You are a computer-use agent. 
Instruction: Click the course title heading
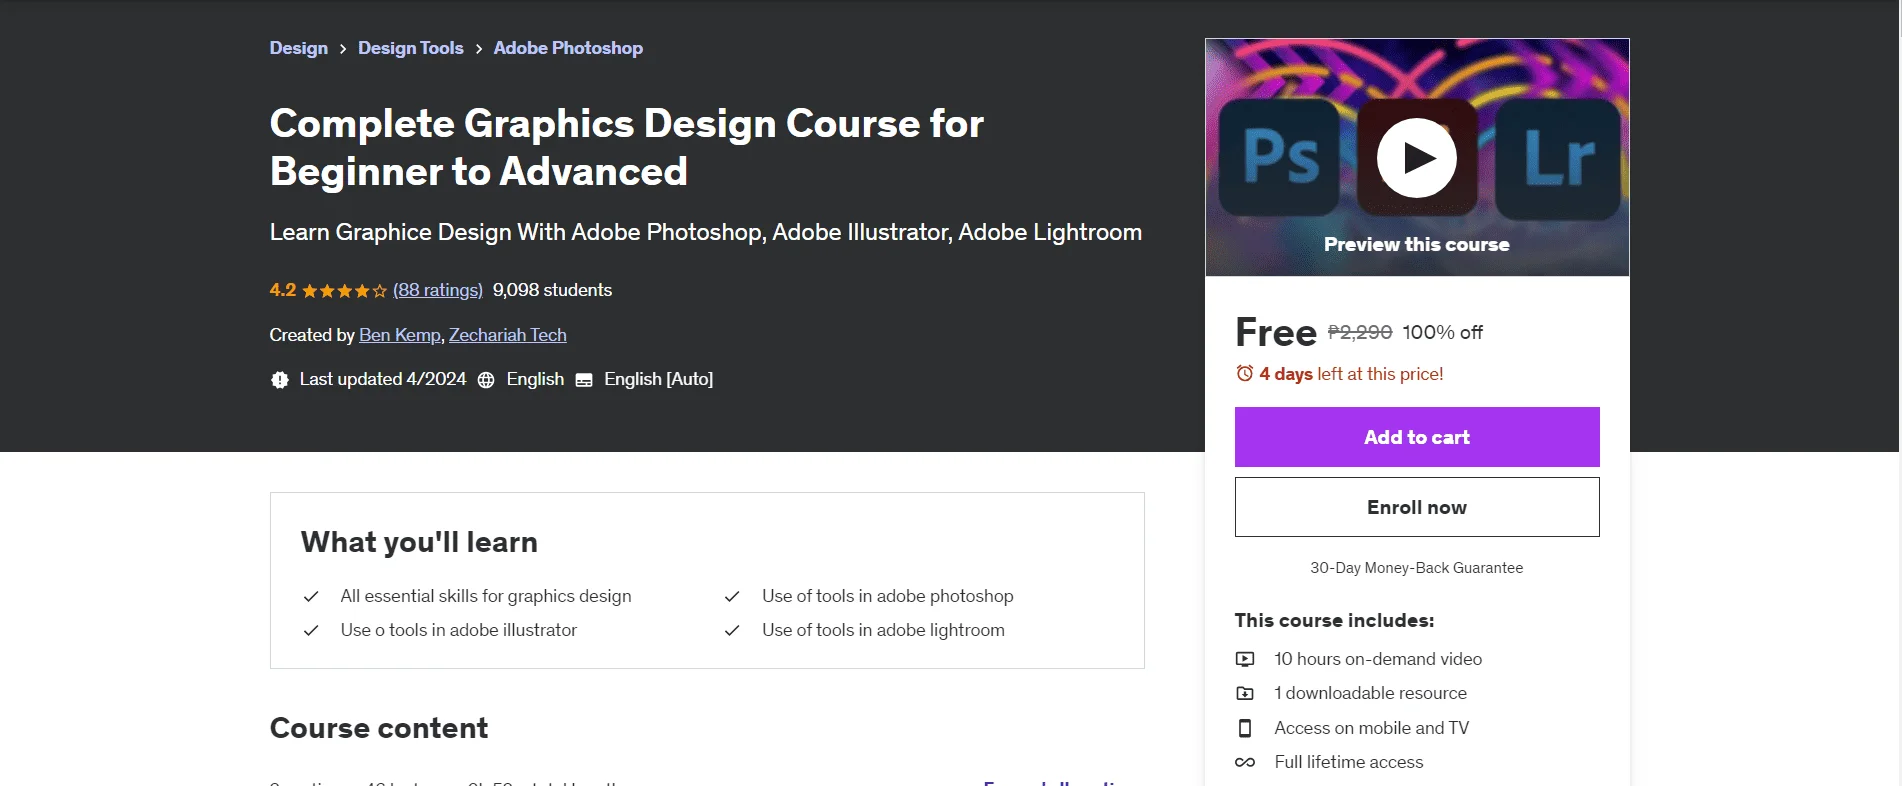pos(627,147)
